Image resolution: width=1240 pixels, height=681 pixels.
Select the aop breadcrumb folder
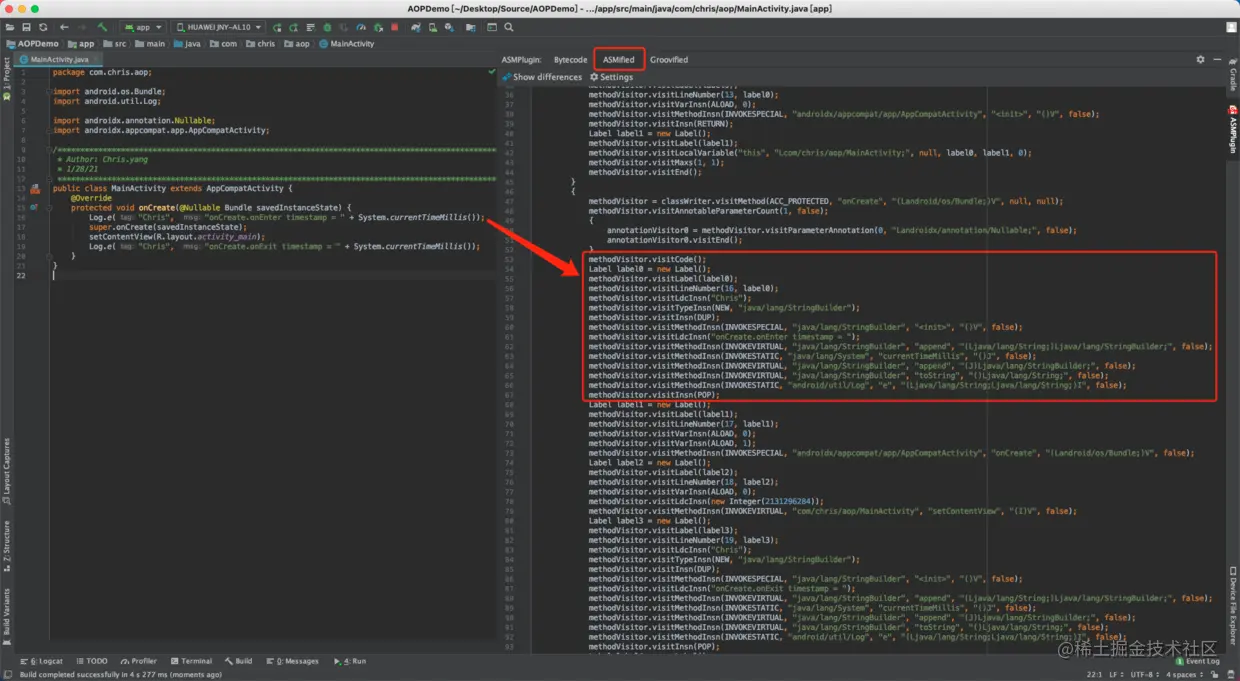click(296, 44)
